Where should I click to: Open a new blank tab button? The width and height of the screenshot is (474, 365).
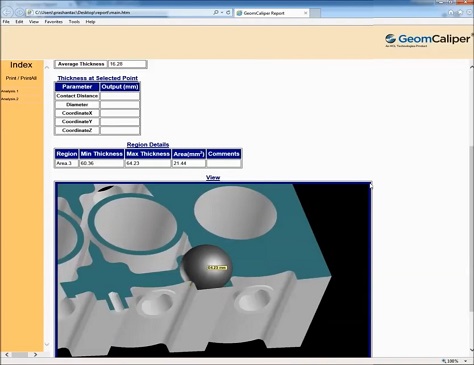315,13
